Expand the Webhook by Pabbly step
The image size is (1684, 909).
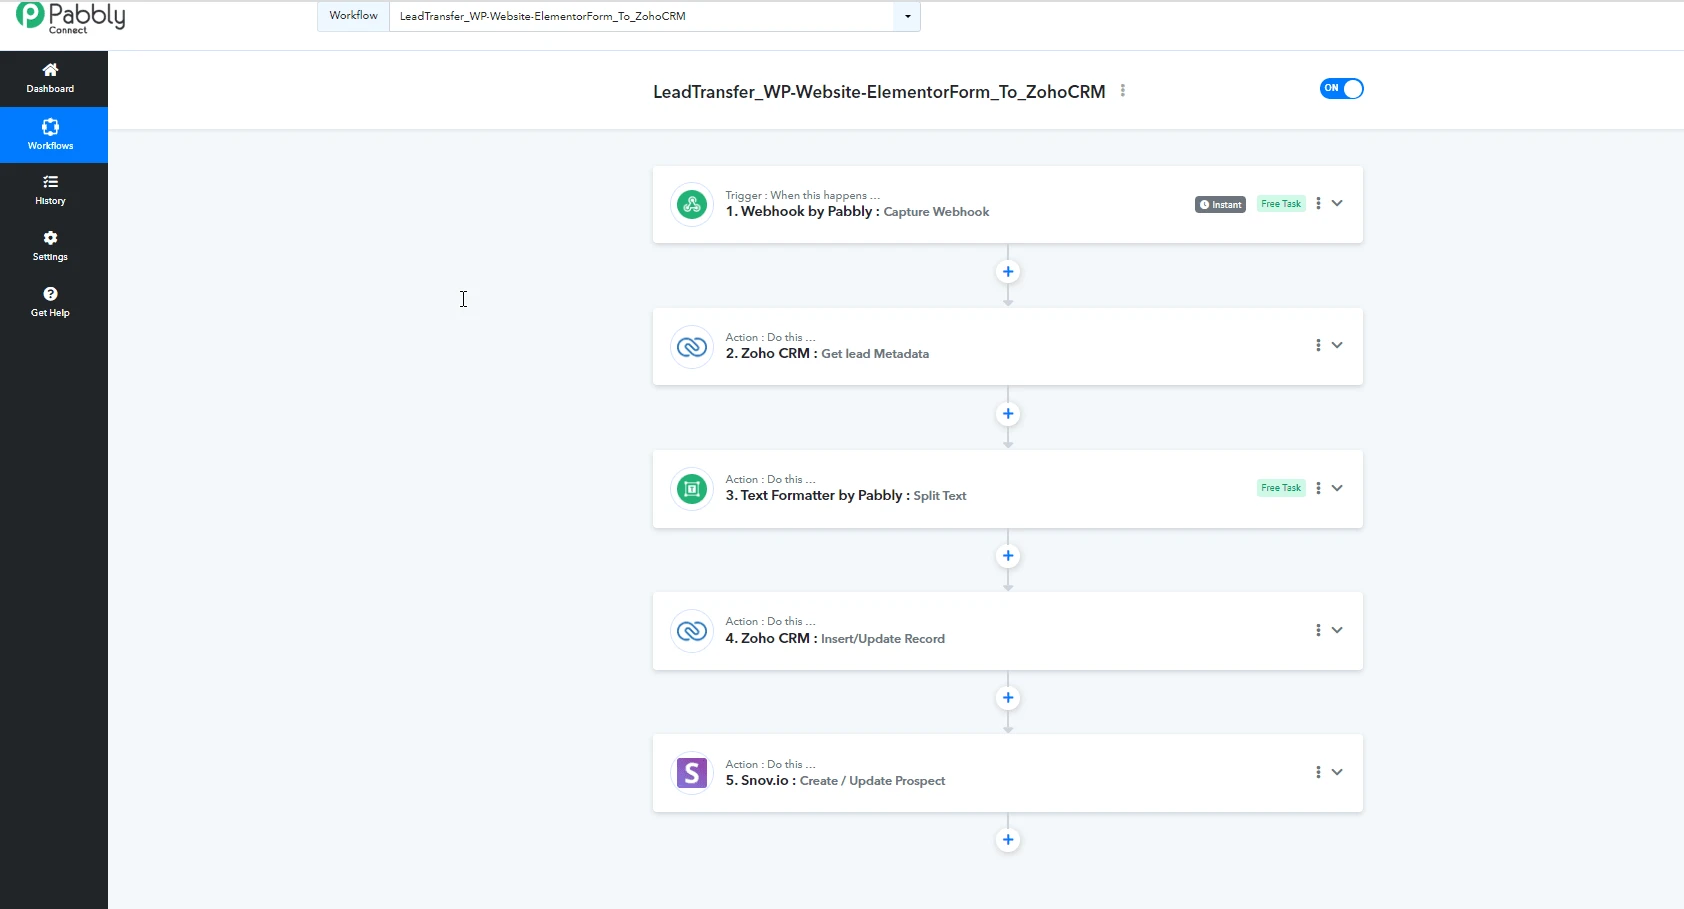point(1337,203)
